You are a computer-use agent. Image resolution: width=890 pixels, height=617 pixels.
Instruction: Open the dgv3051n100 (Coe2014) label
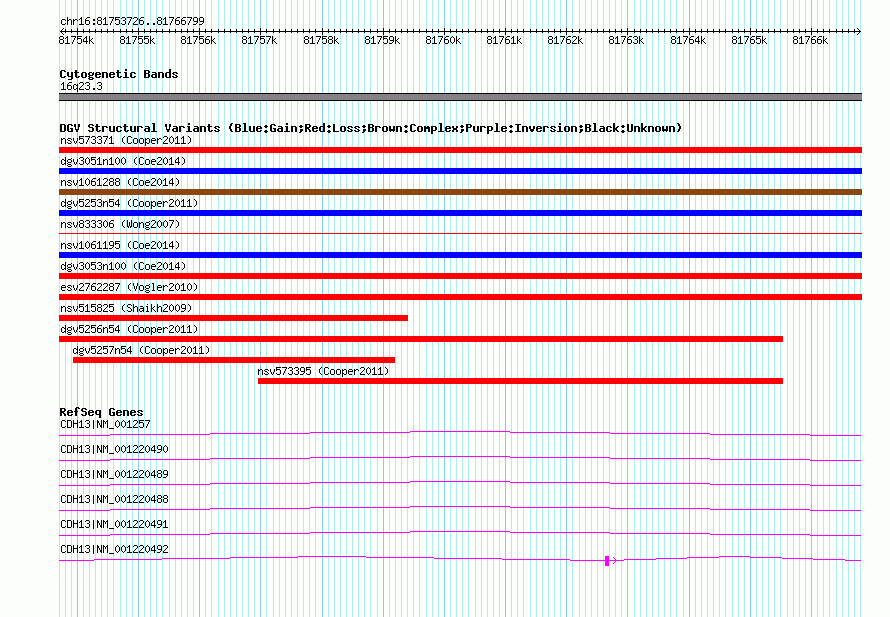tap(123, 161)
